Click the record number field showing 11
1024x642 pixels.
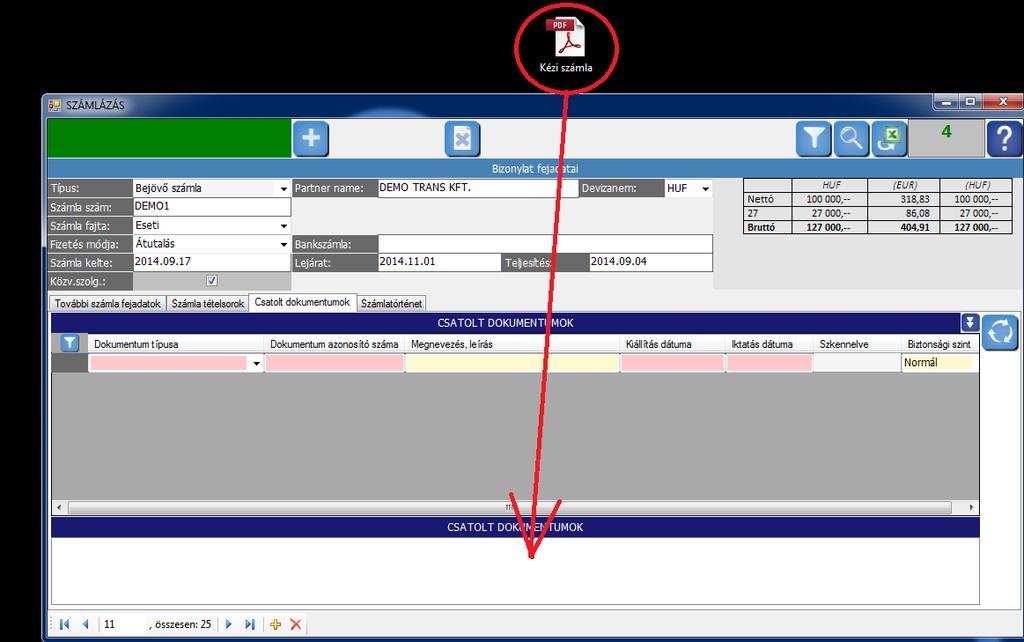coord(123,624)
